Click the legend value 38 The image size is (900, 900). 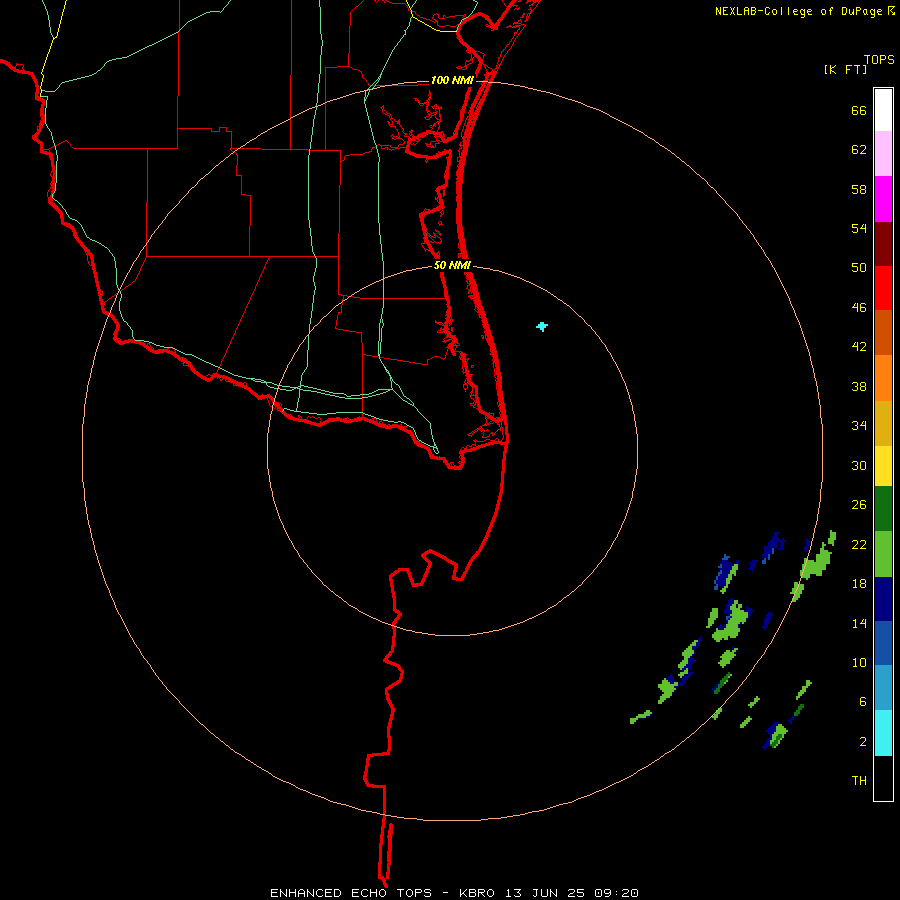coord(859,387)
